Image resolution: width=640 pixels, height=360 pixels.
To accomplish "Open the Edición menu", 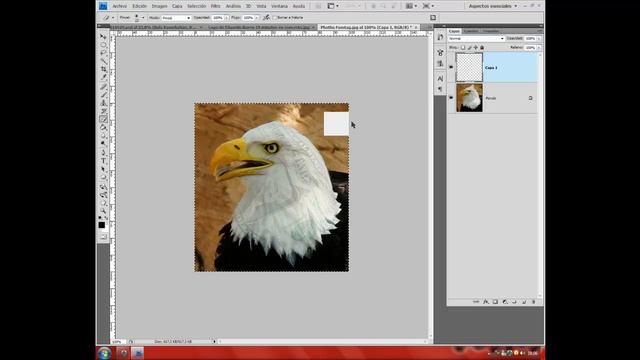I will (x=139, y=6).
